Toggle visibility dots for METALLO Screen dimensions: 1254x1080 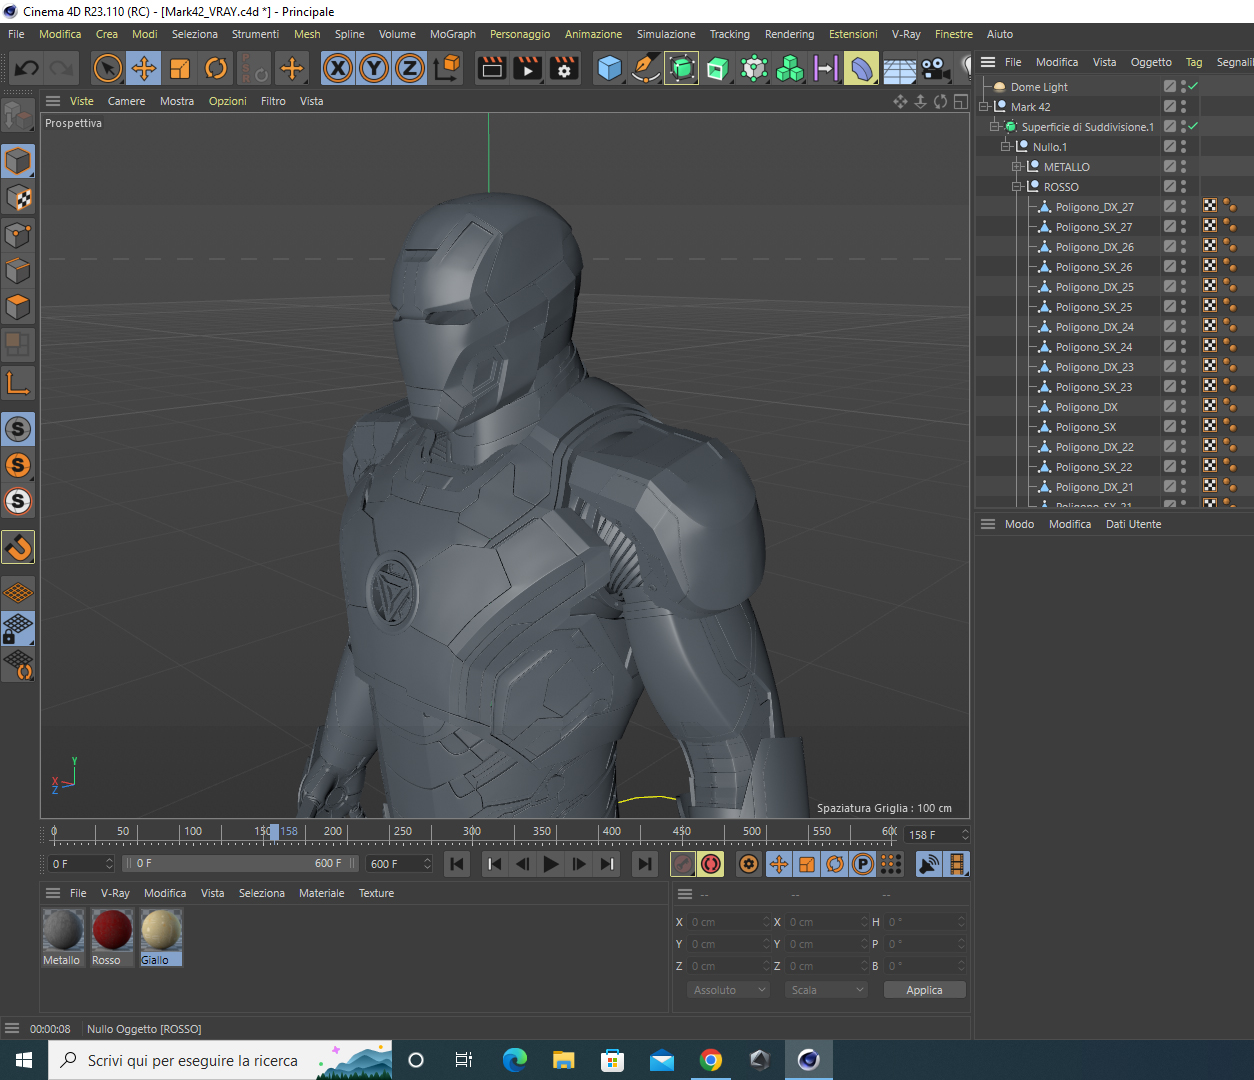click(x=1183, y=167)
